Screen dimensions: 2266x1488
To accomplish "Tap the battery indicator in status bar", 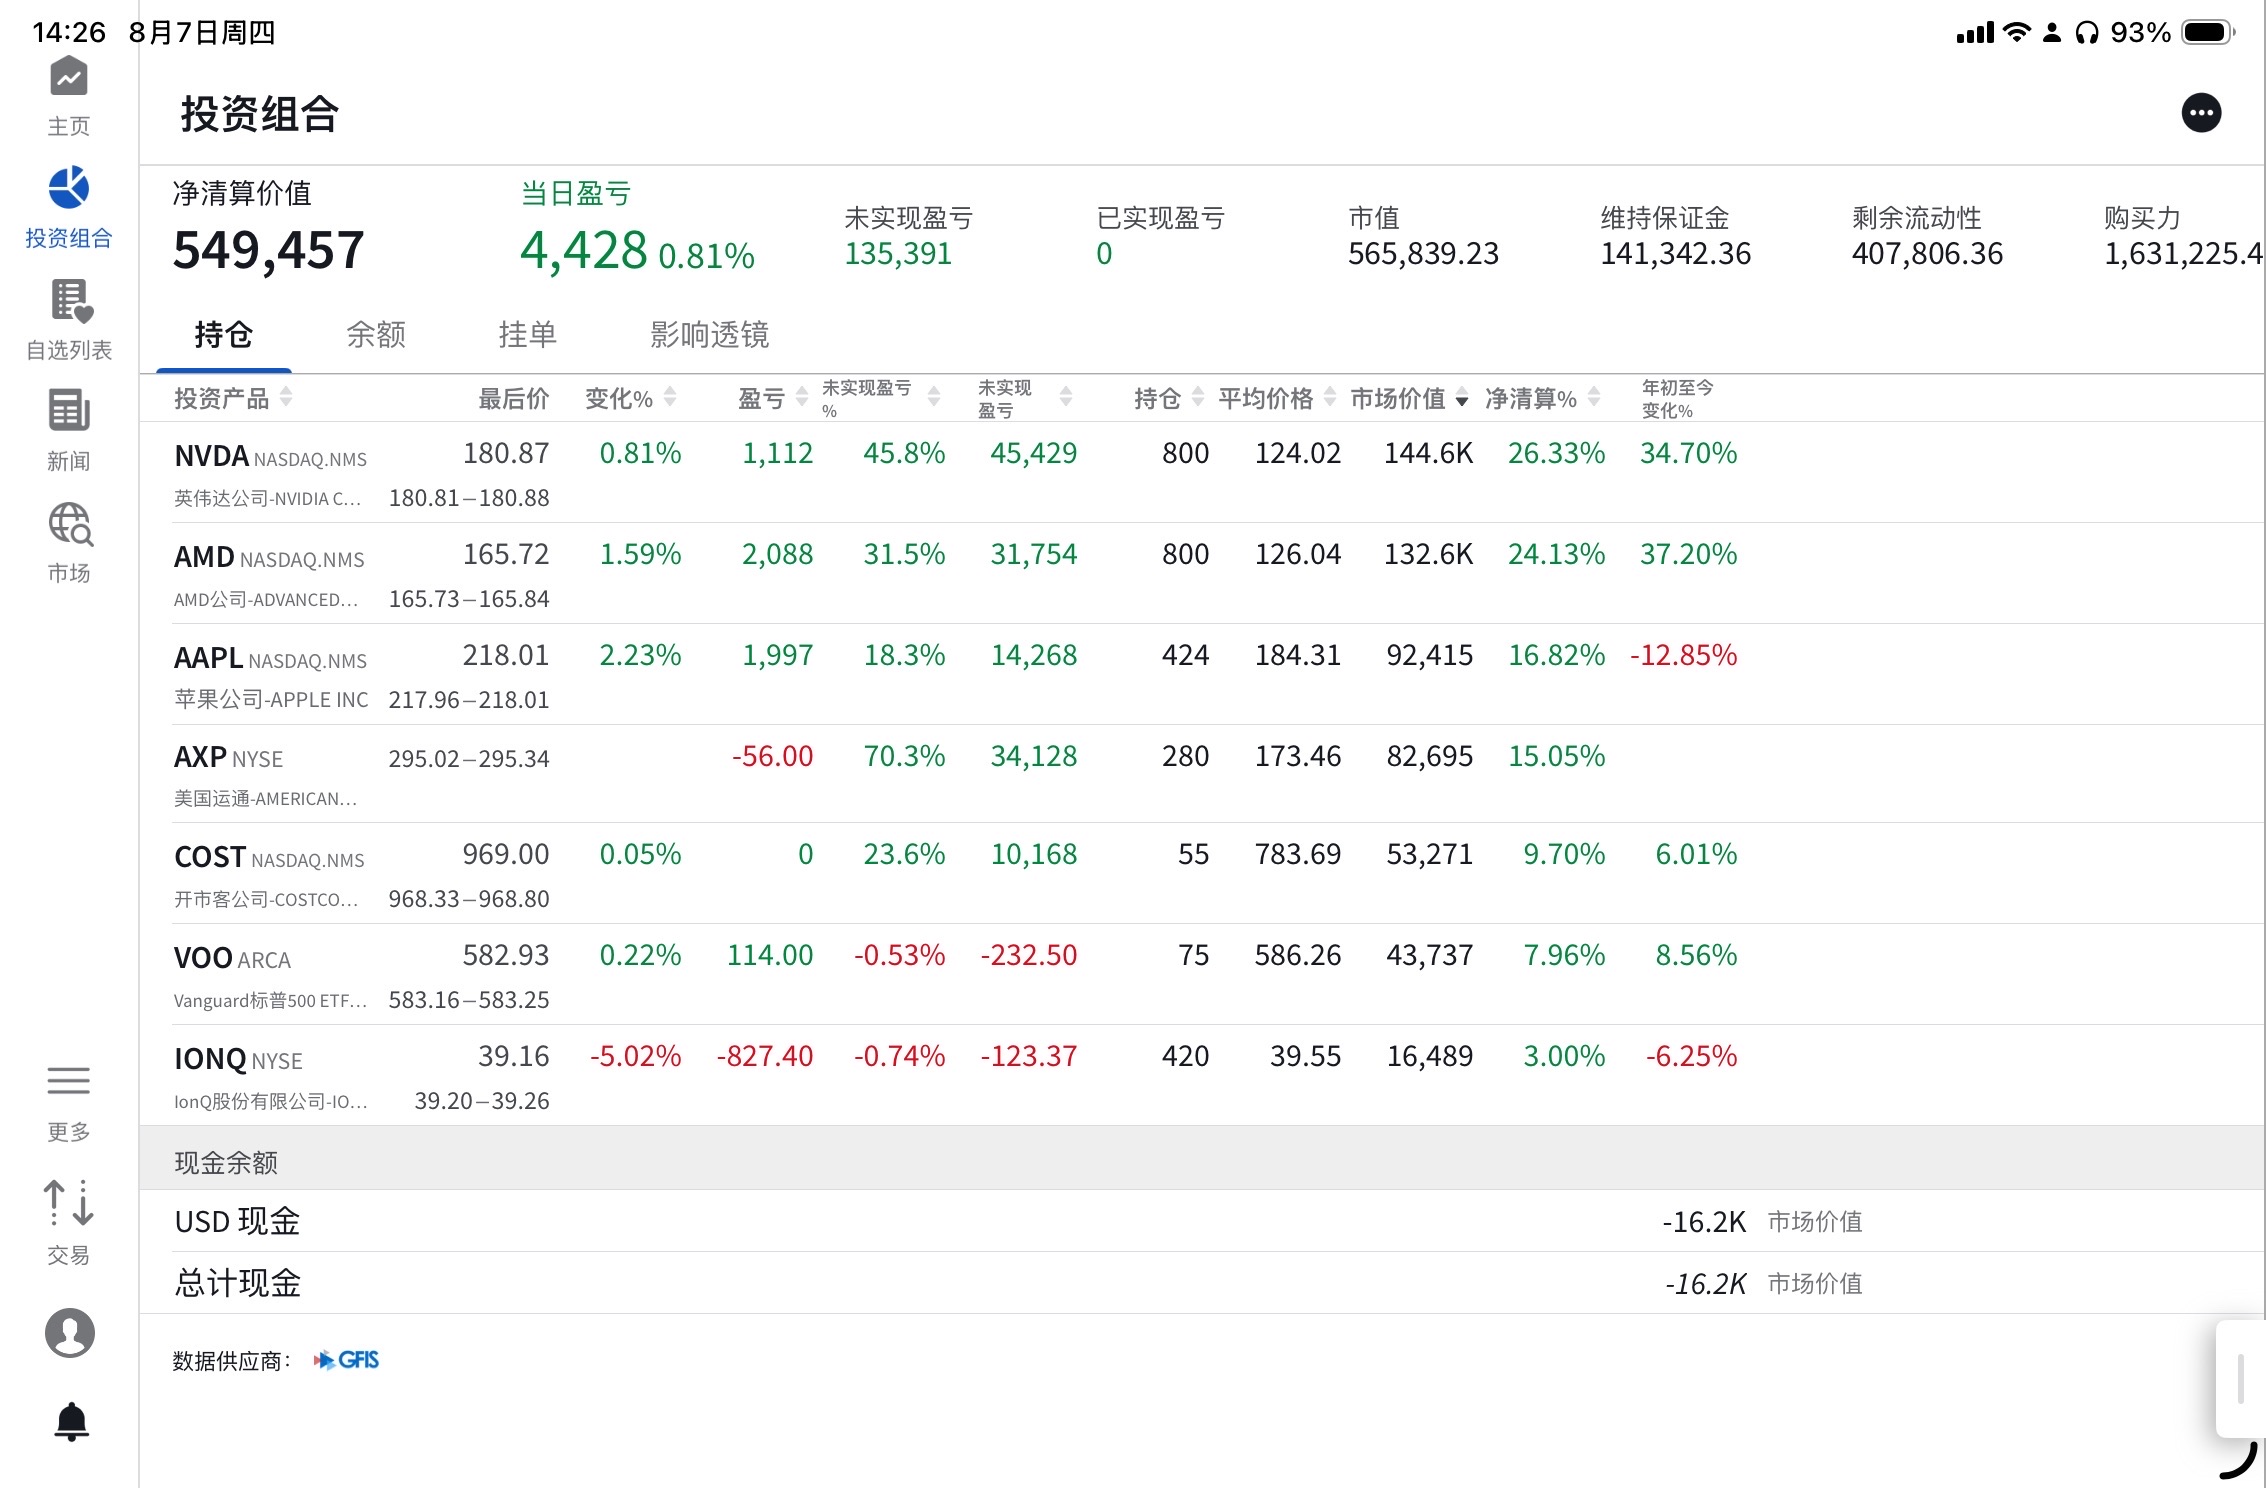I will (2209, 32).
